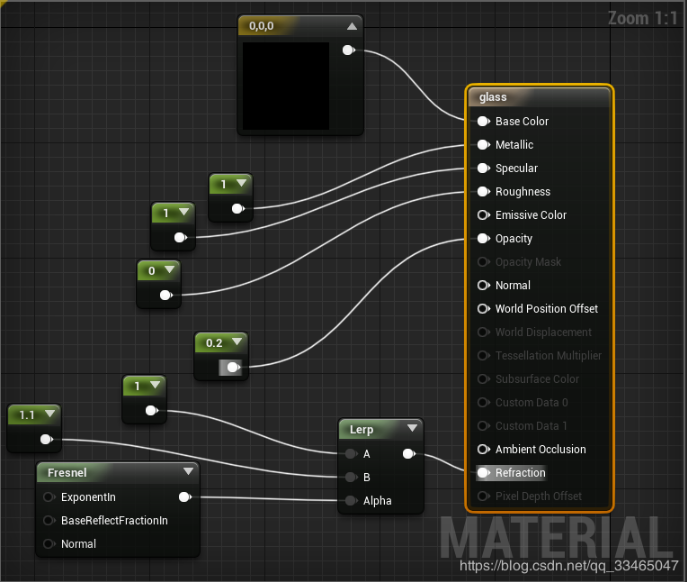Click the disabled World Displacement pin
The width and height of the screenshot is (687, 582).
(483, 332)
